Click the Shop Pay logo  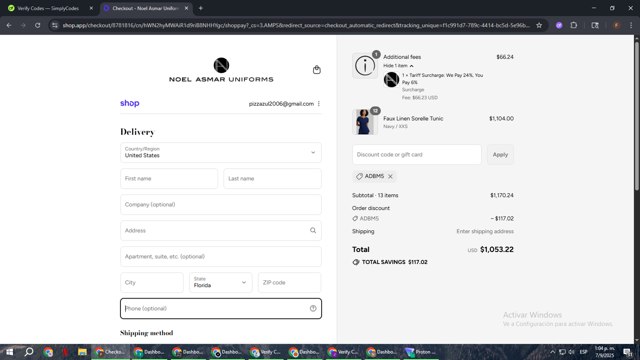(130, 103)
